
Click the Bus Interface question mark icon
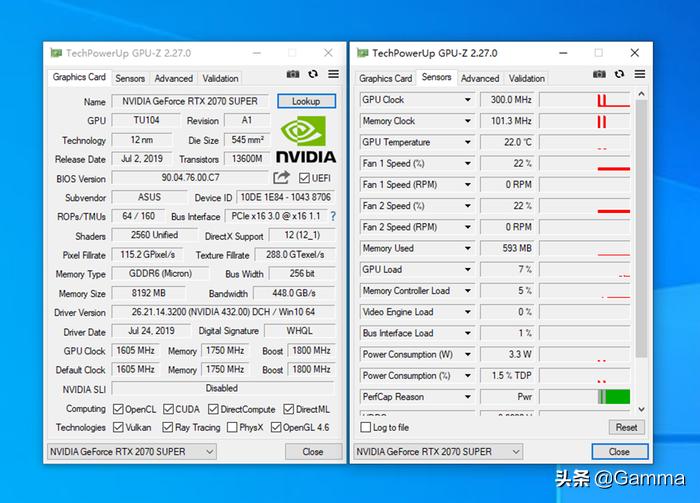pyautogui.click(x=333, y=216)
